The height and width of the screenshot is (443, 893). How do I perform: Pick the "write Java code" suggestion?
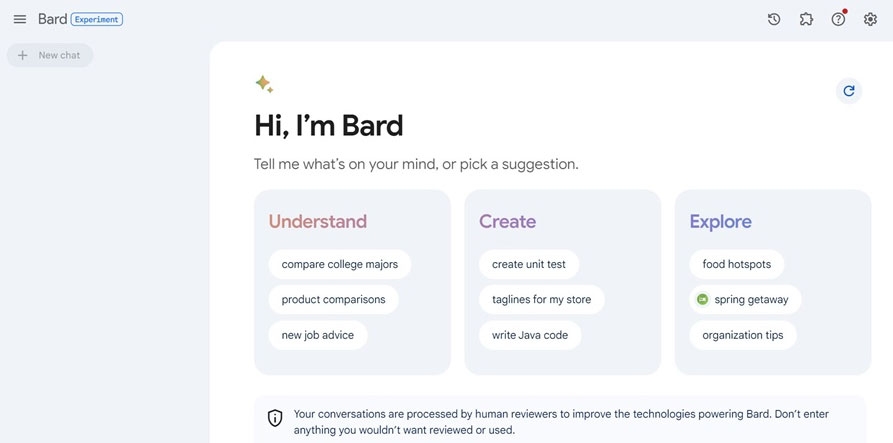click(529, 335)
